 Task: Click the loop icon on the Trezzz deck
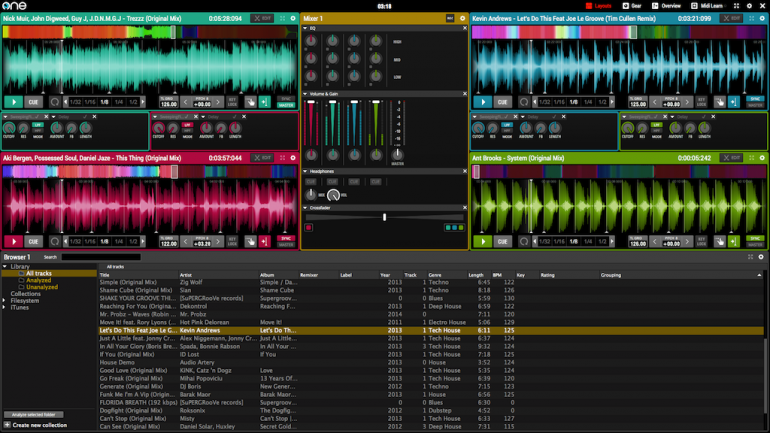pyautogui.click(x=55, y=102)
